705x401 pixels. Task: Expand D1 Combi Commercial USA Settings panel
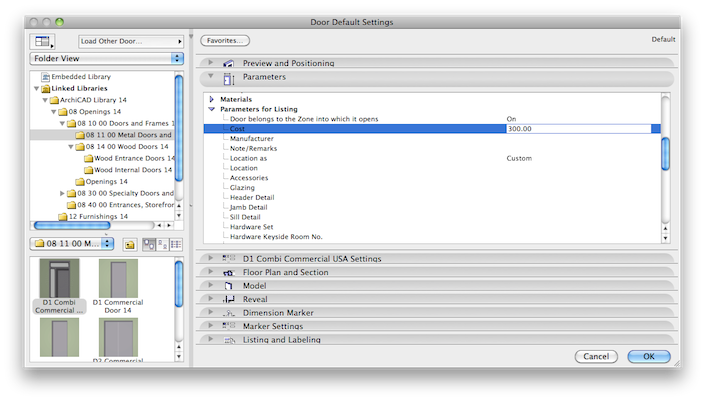click(210, 258)
